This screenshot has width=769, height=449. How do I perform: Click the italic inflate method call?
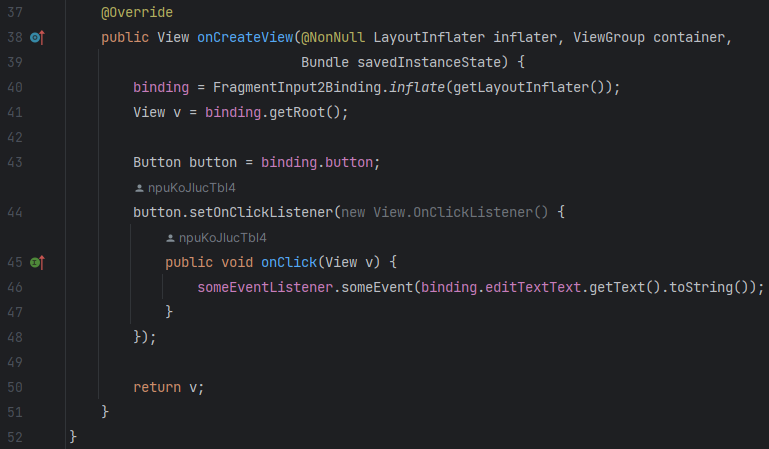(x=417, y=87)
